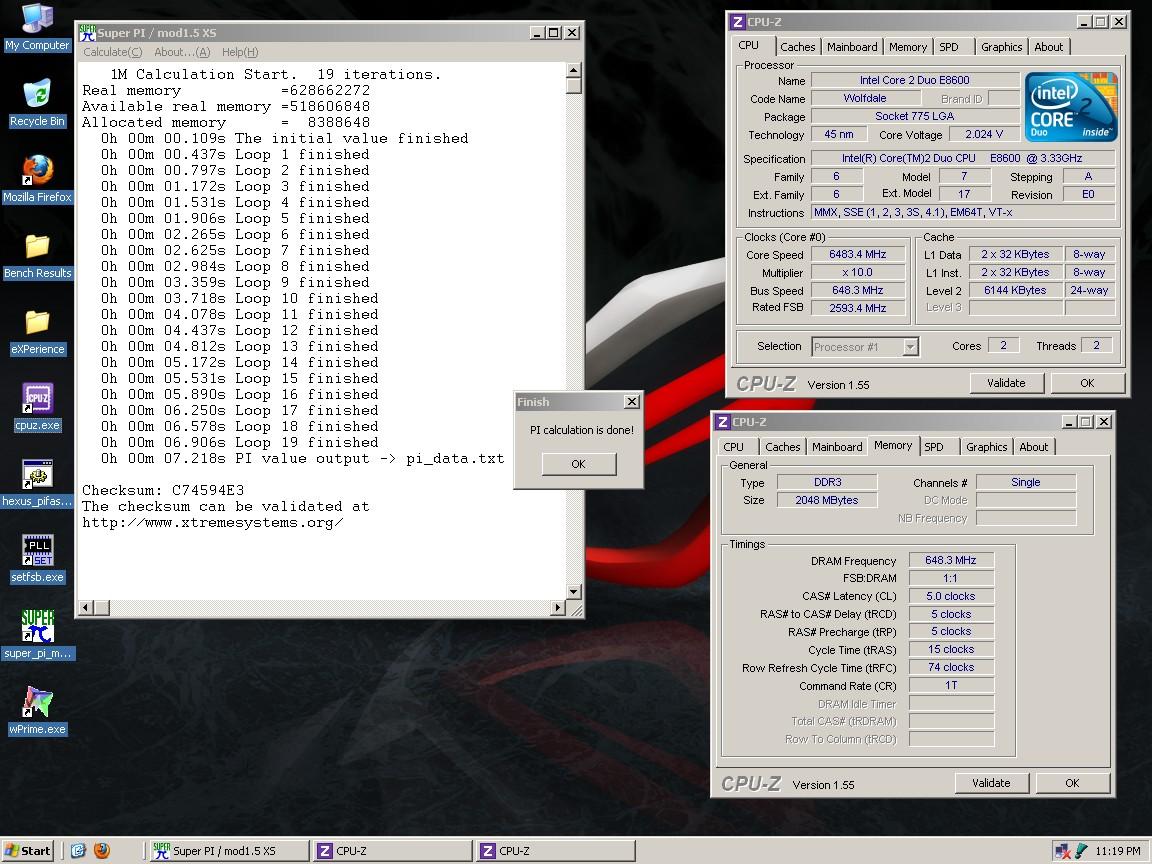Click the Intel Core 2 Duo E8600 name field
Image resolution: width=1152 pixels, height=864 pixels.
pos(915,80)
